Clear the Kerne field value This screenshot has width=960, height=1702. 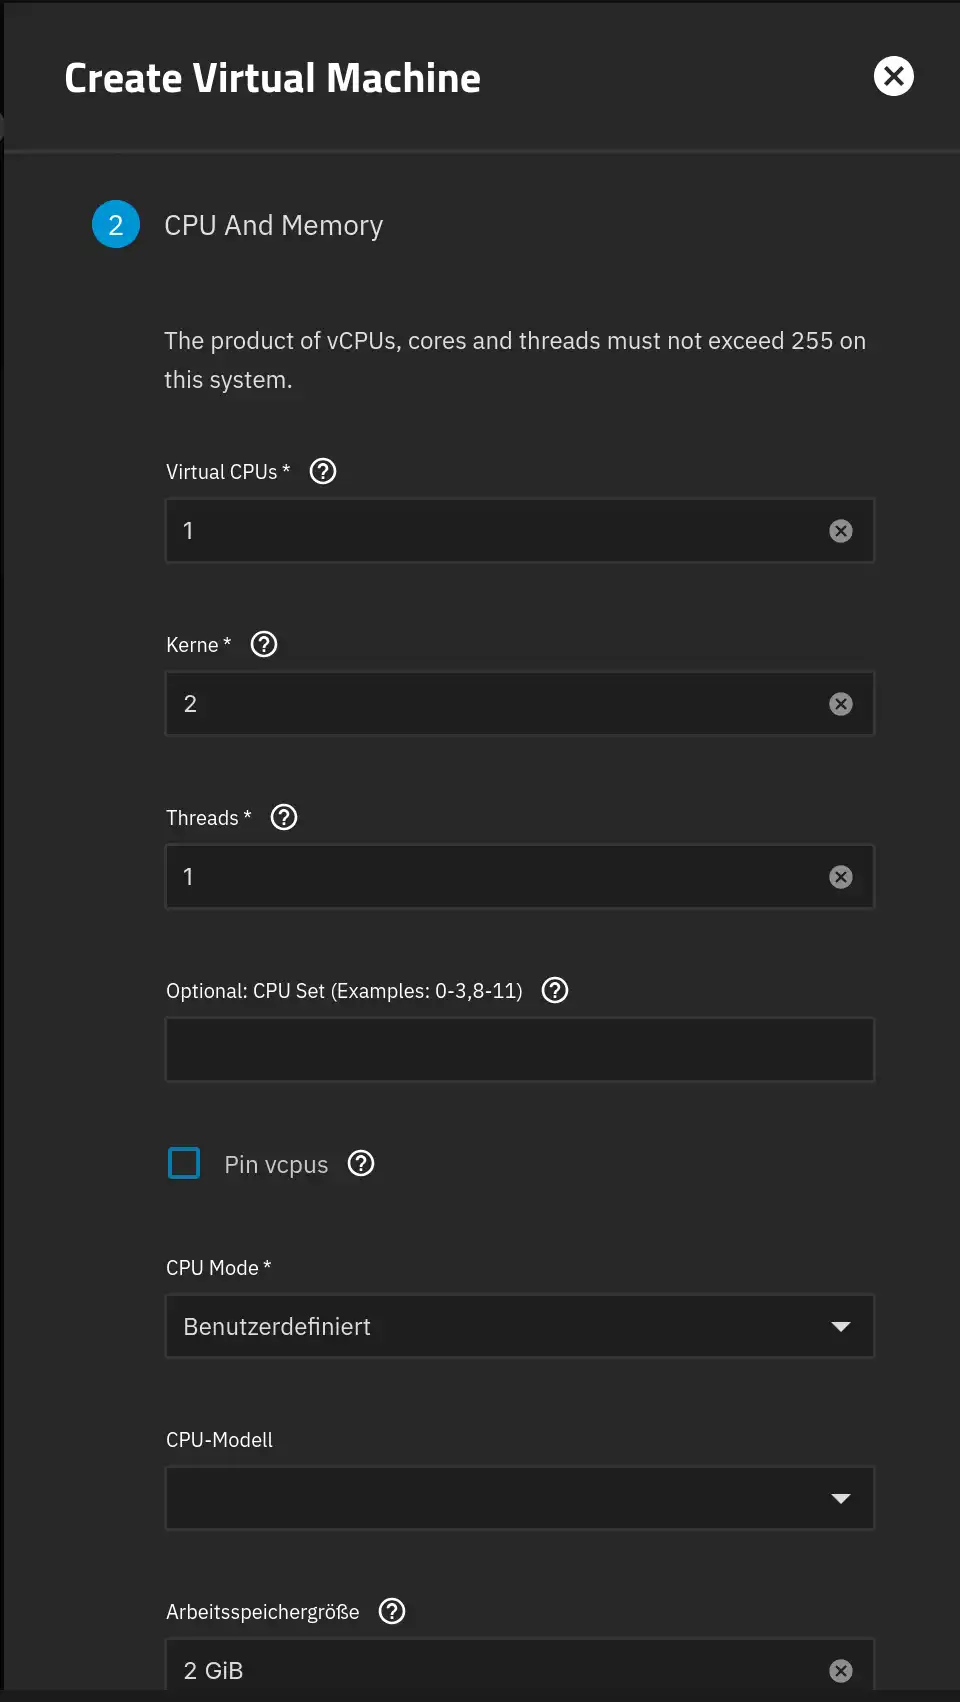(x=841, y=704)
